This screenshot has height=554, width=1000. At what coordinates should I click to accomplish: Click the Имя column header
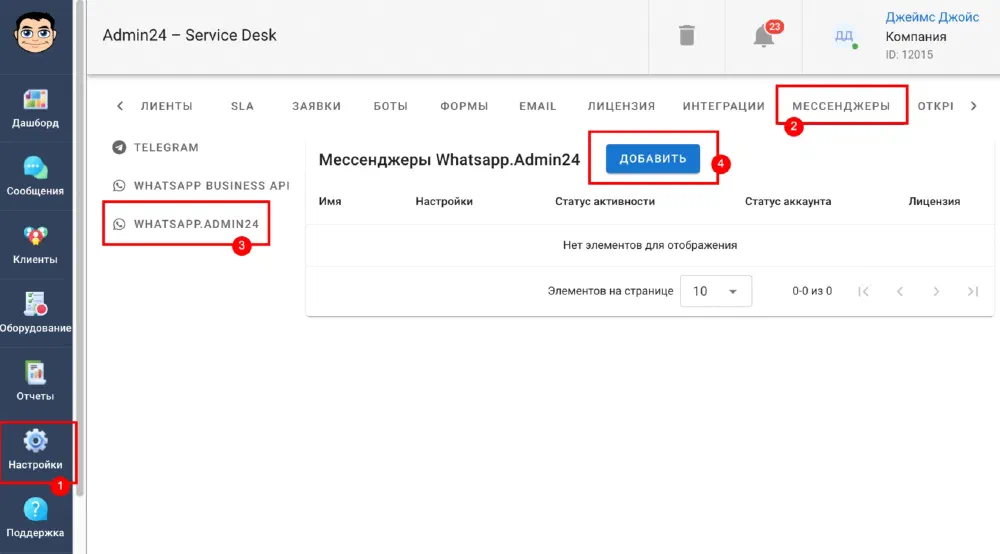330,201
